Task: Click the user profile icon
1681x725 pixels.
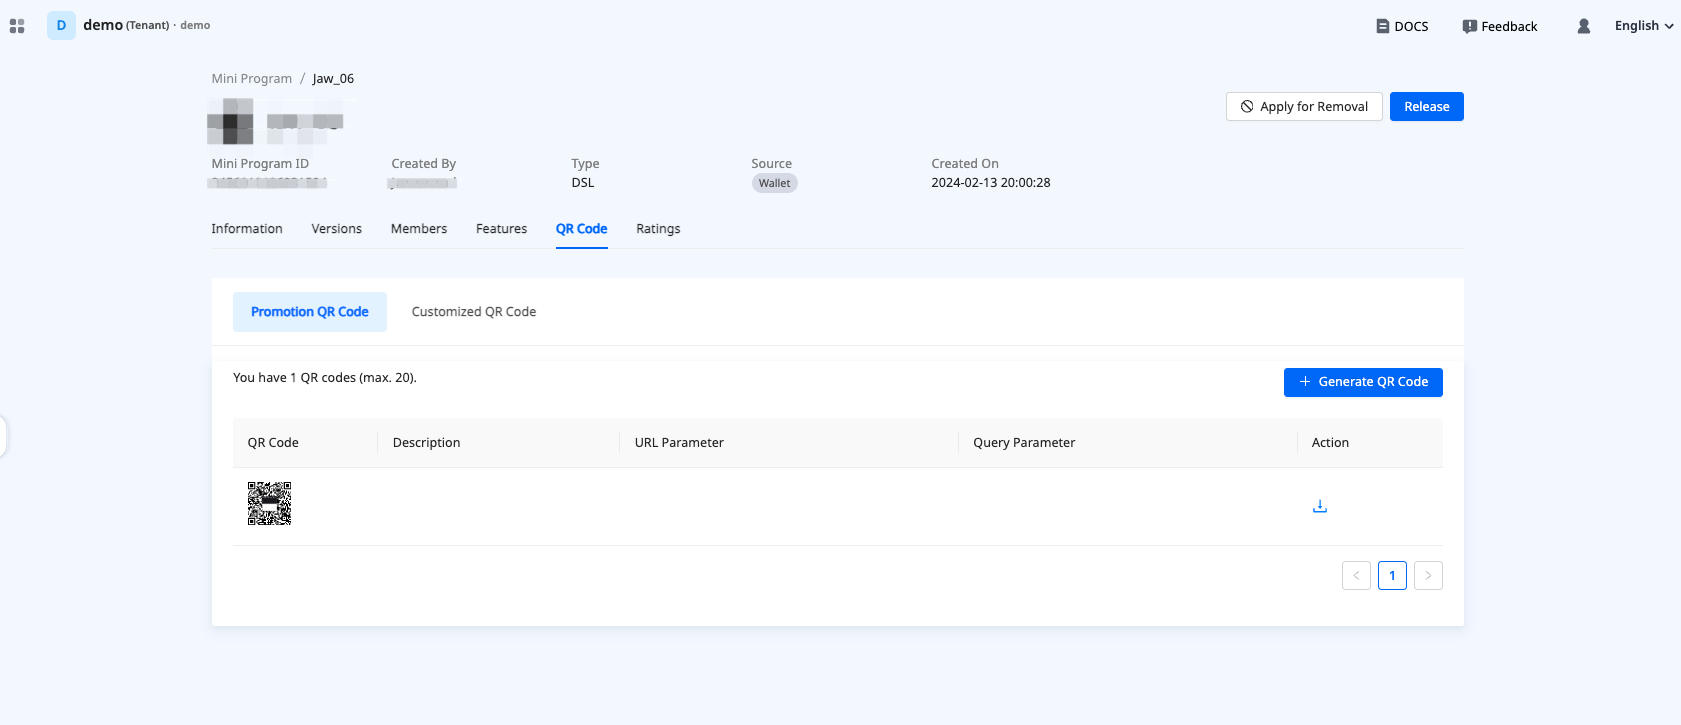Action: [x=1583, y=26]
